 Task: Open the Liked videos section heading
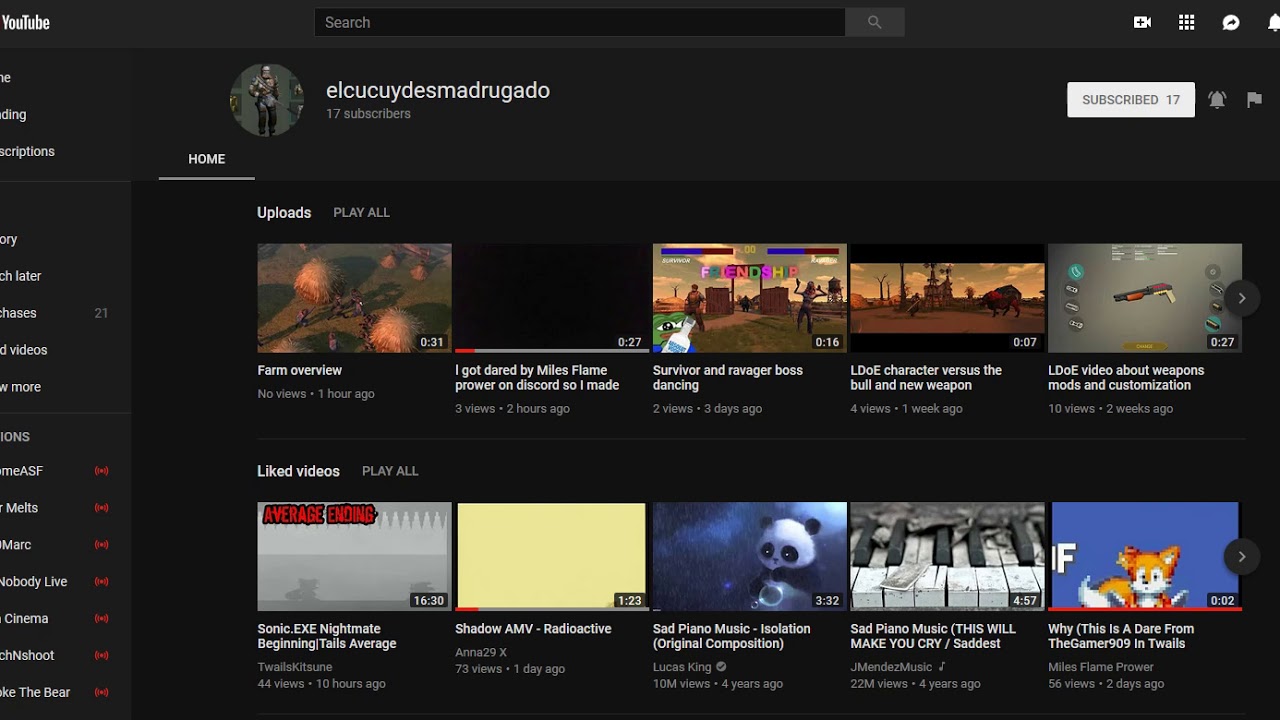tap(298, 471)
